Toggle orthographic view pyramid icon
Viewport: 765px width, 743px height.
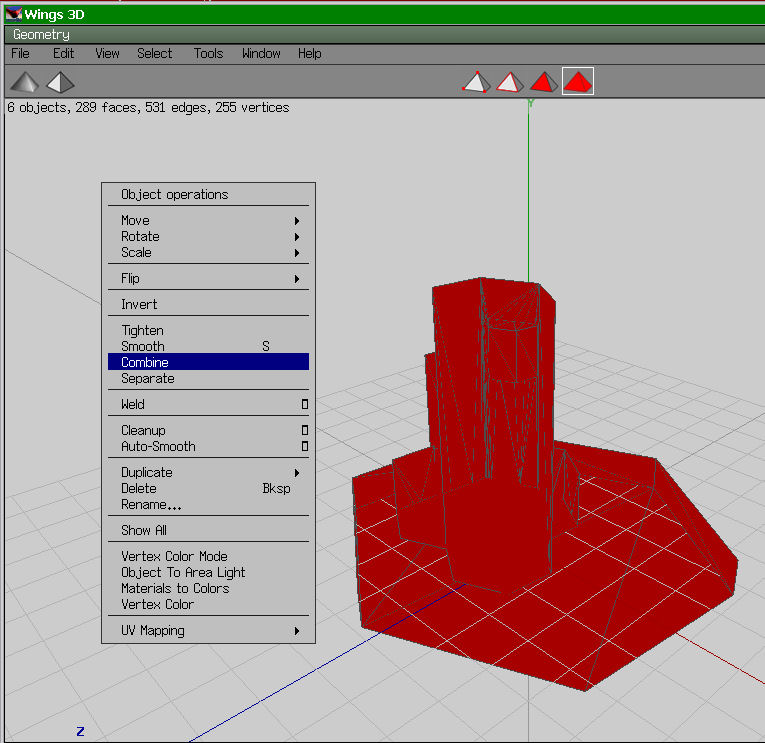click(x=60, y=81)
